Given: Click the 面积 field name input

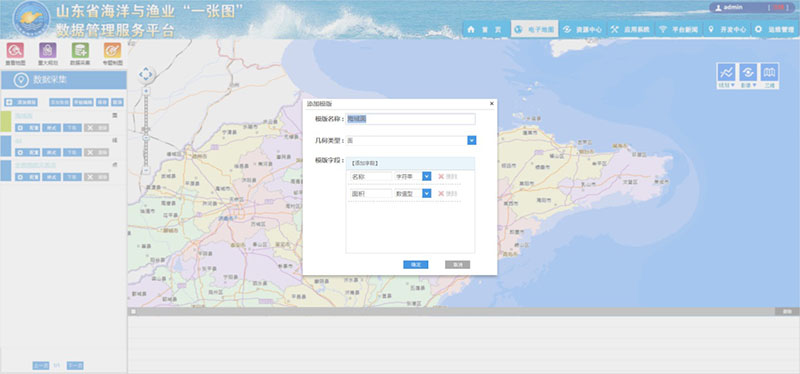Looking at the screenshot, I should [x=371, y=194].
